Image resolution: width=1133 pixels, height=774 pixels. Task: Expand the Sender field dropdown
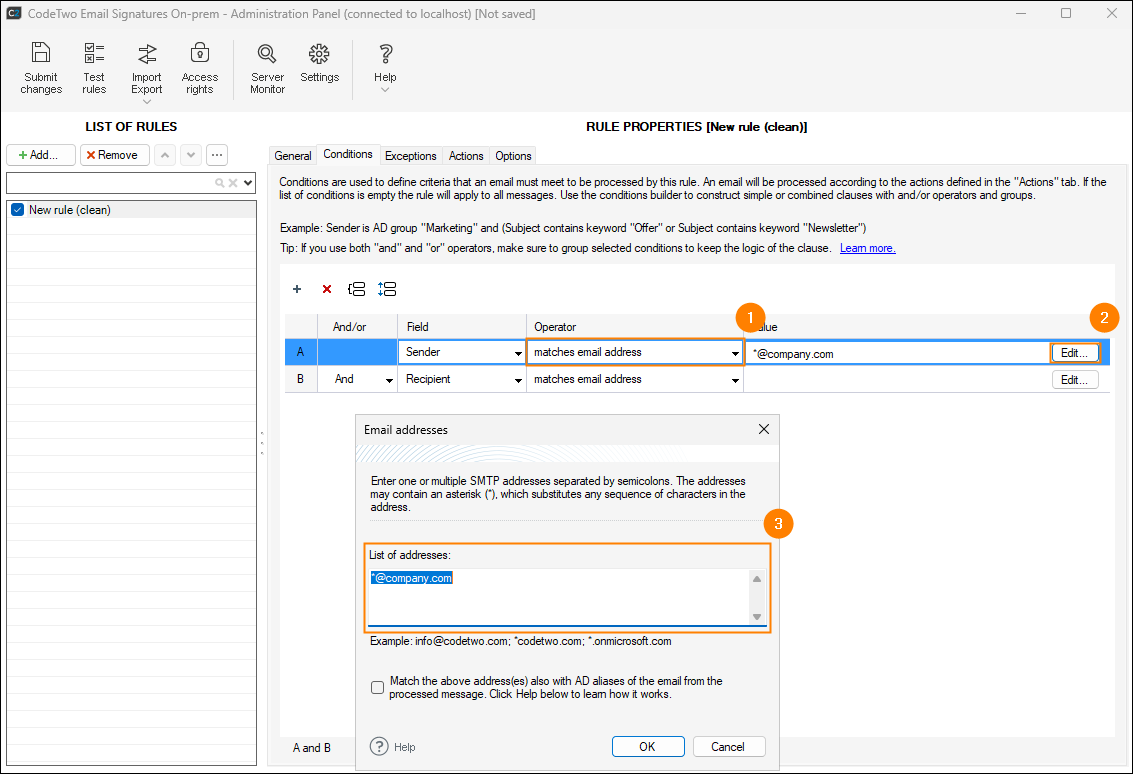pyautogui.click(x=518, y=353)
